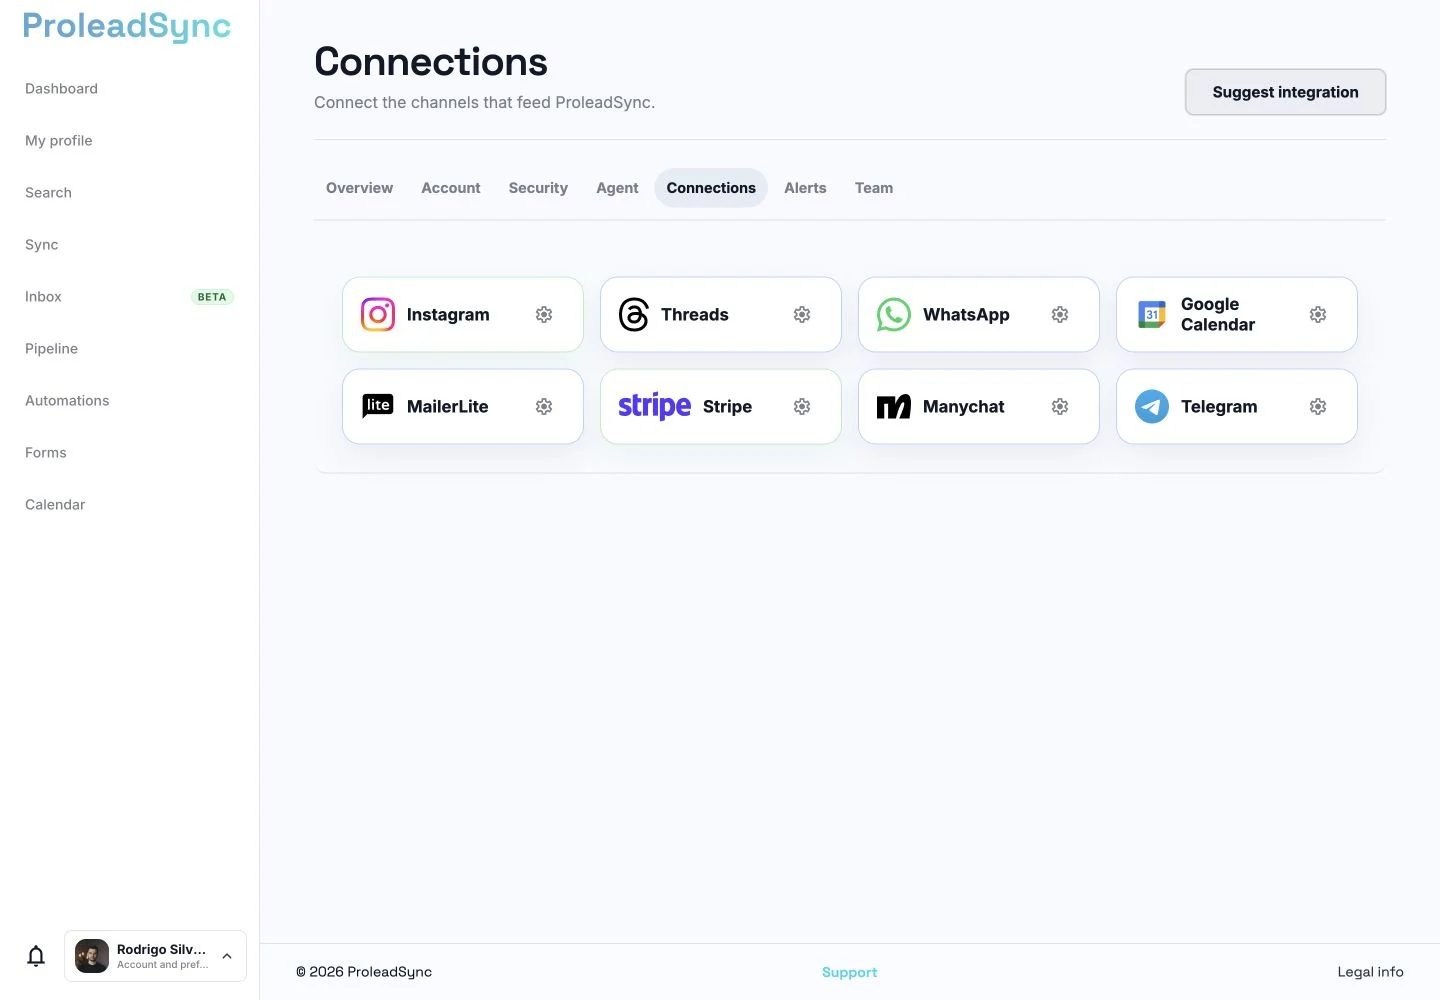Click the Instagram card label
1440x1000 pixels.
(448, 315)
